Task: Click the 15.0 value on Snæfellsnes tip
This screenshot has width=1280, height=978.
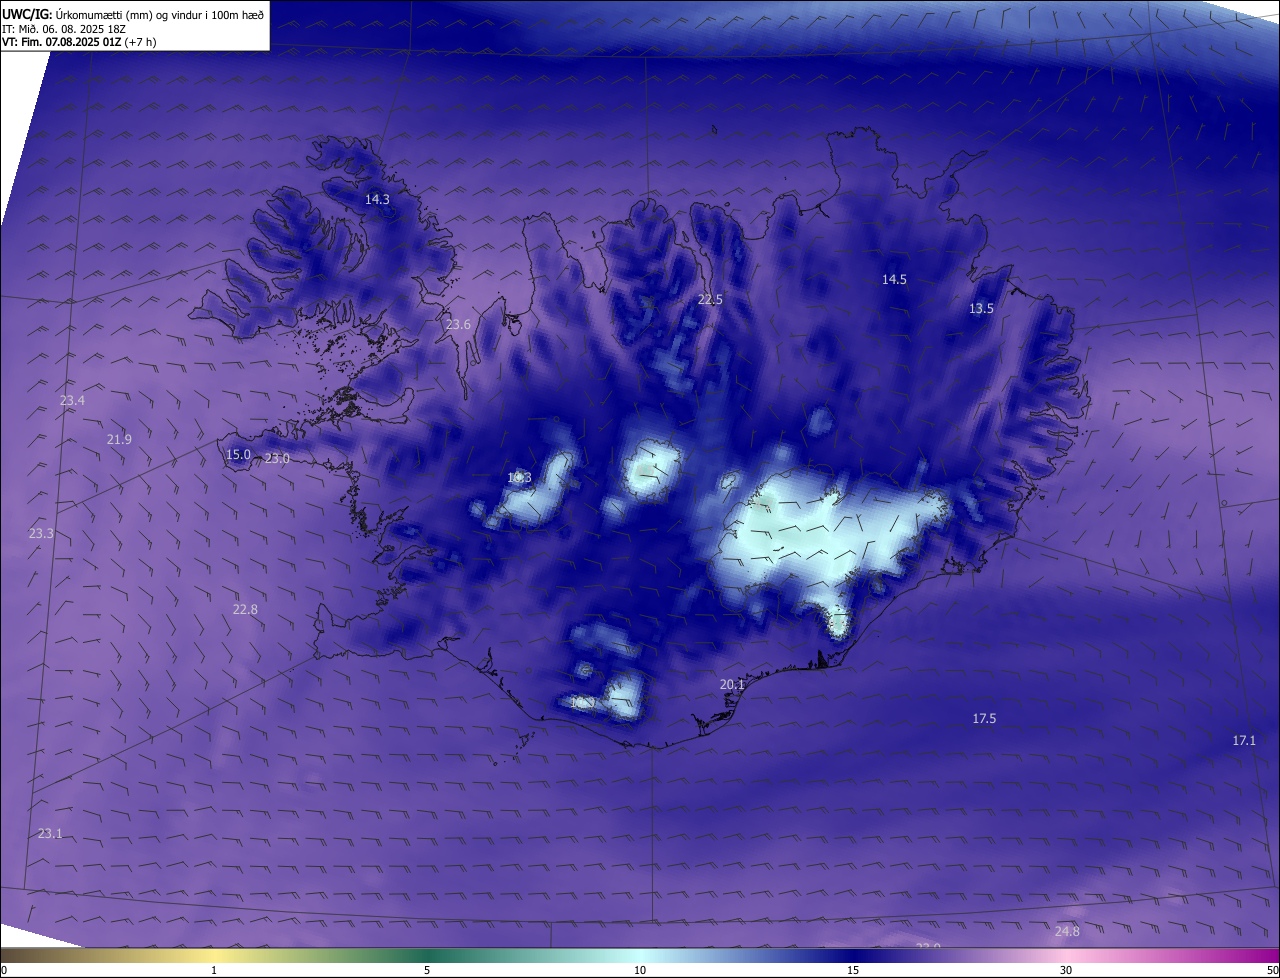Action: (238, 454)
